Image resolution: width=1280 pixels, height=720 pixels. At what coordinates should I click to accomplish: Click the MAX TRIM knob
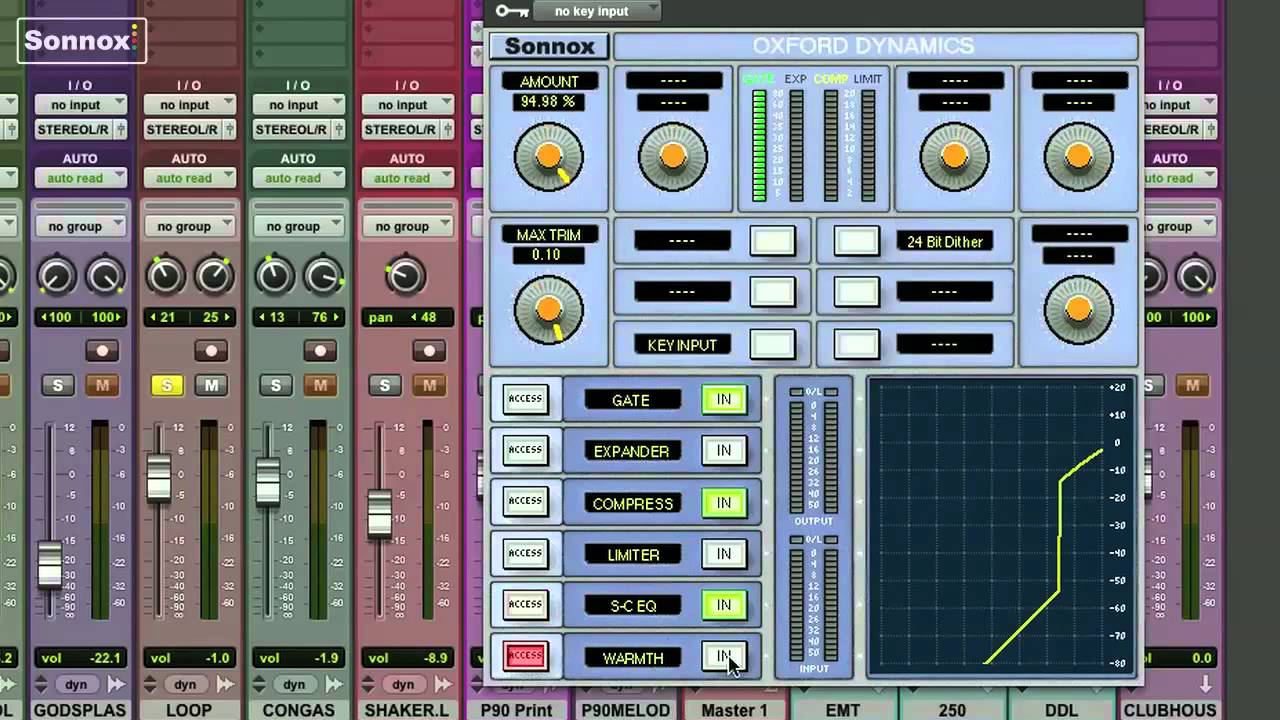(x=548, y=310)
